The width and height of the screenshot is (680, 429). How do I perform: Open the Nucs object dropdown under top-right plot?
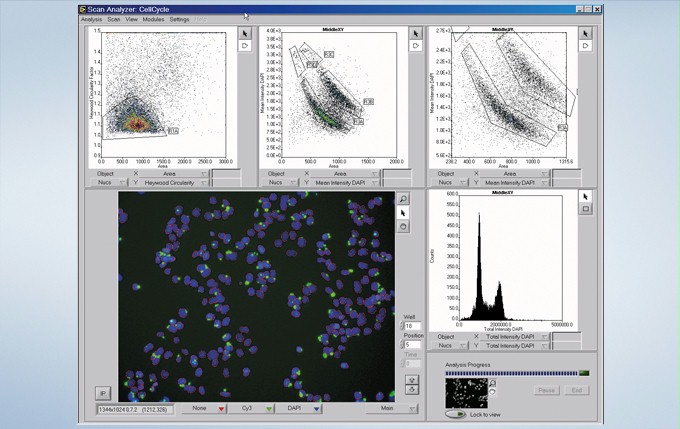[x=450, y=183]
